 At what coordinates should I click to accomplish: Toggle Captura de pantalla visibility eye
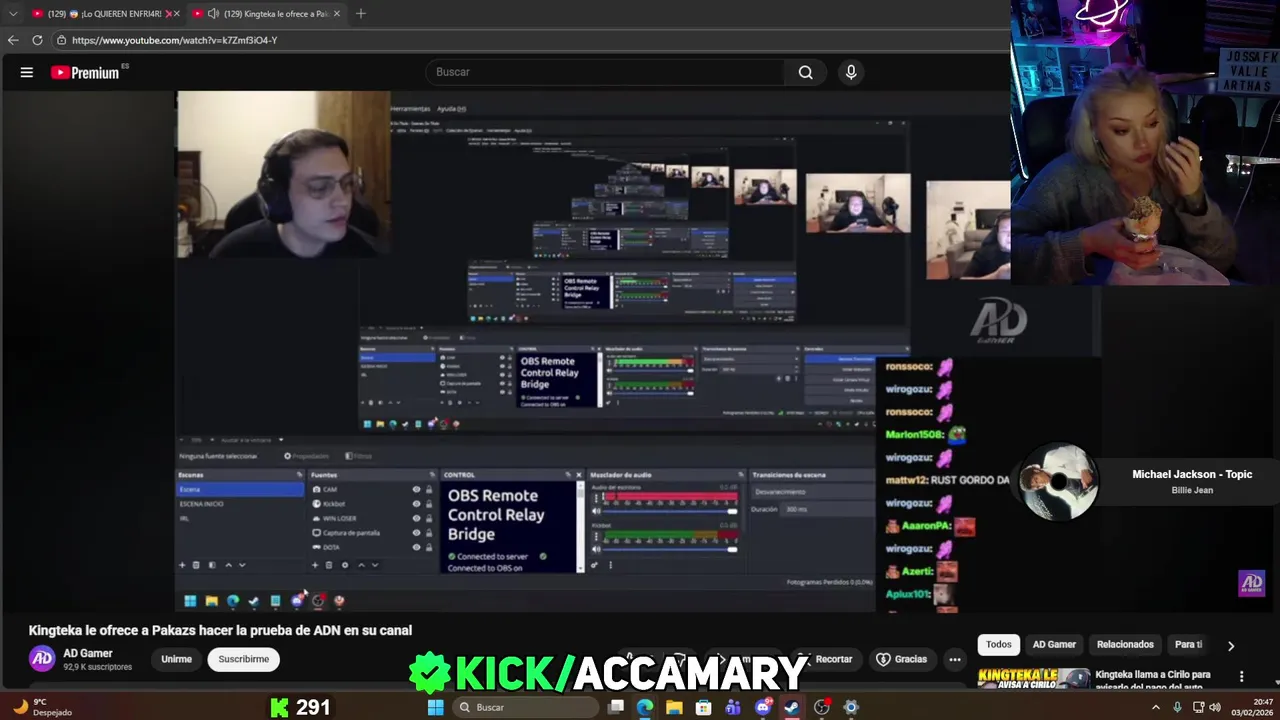click(x=416, y=532)
